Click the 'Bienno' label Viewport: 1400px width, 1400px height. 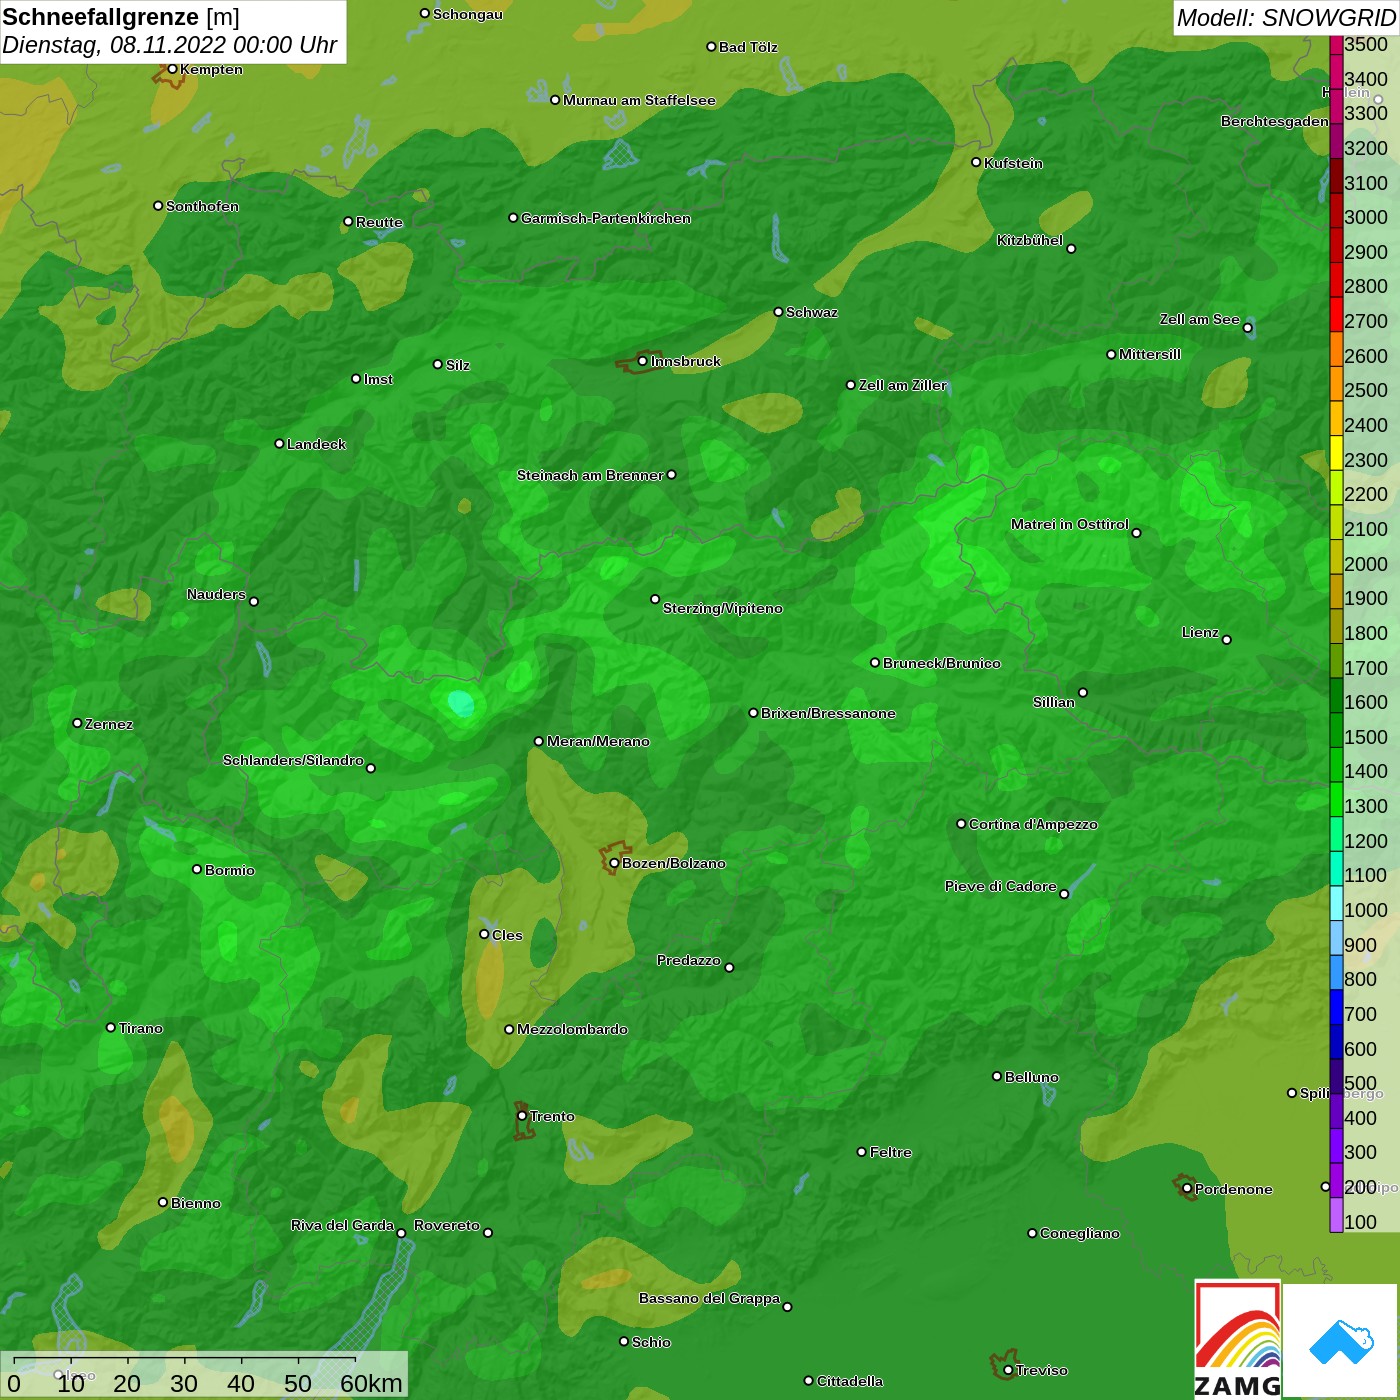(196, 1203)
